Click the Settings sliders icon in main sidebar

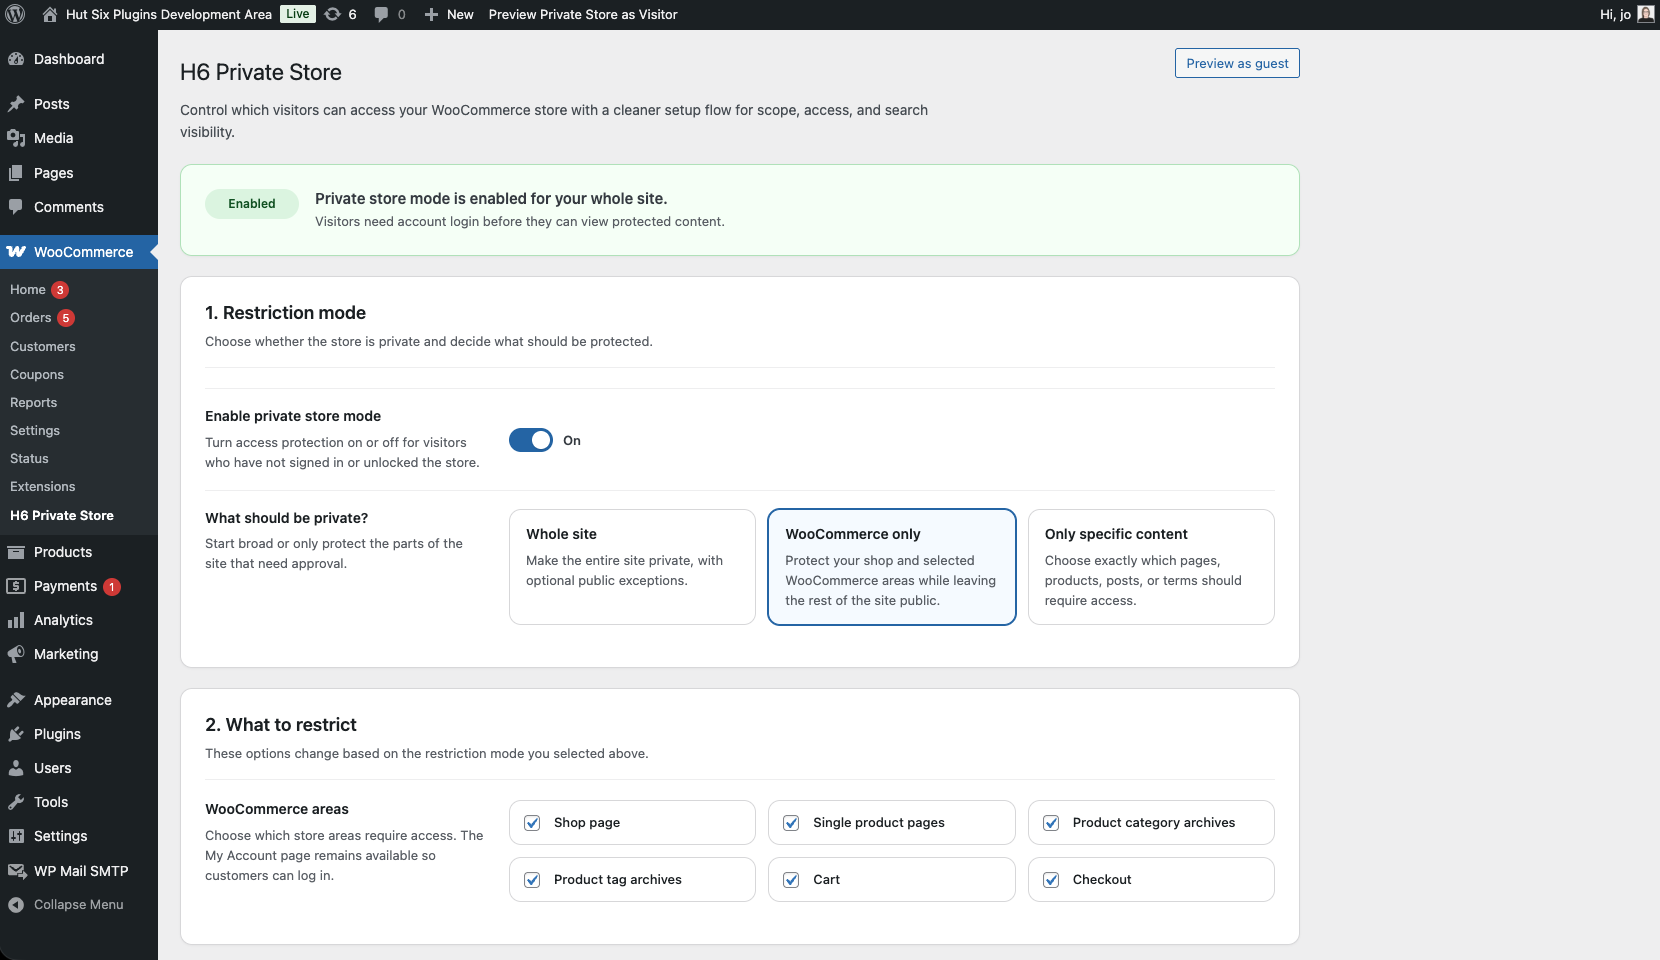(16, 836)
